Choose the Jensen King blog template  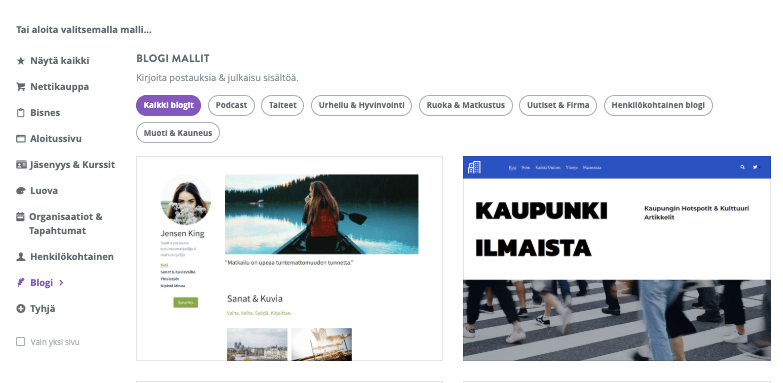(289, 258)
